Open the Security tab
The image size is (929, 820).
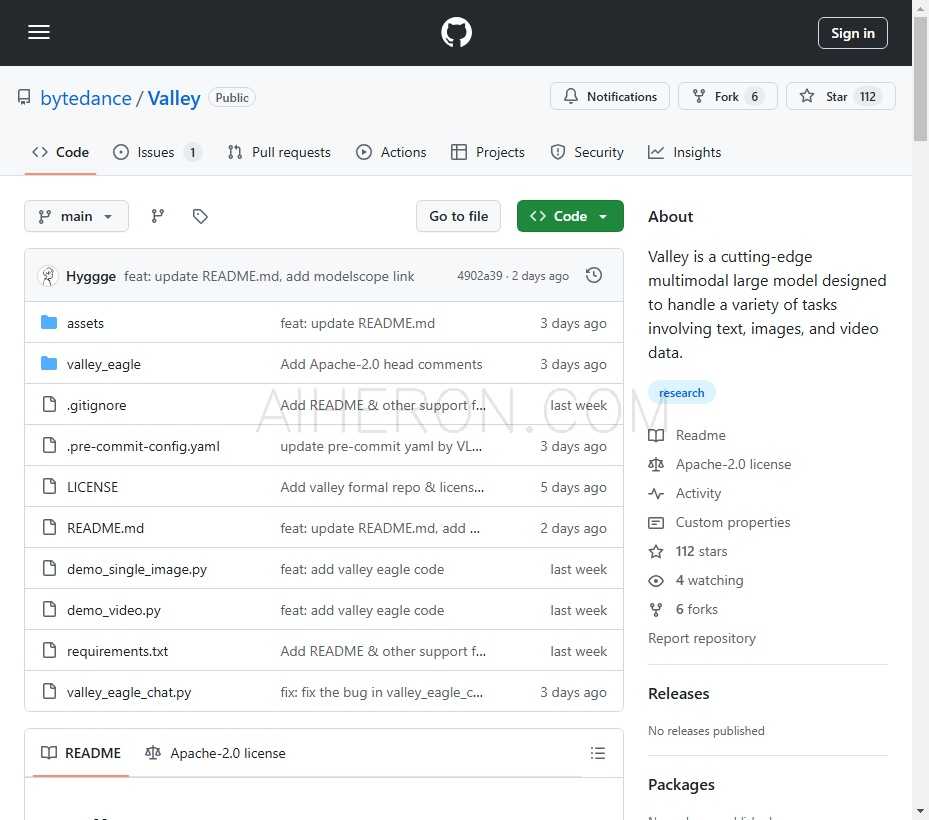[587, 152]
